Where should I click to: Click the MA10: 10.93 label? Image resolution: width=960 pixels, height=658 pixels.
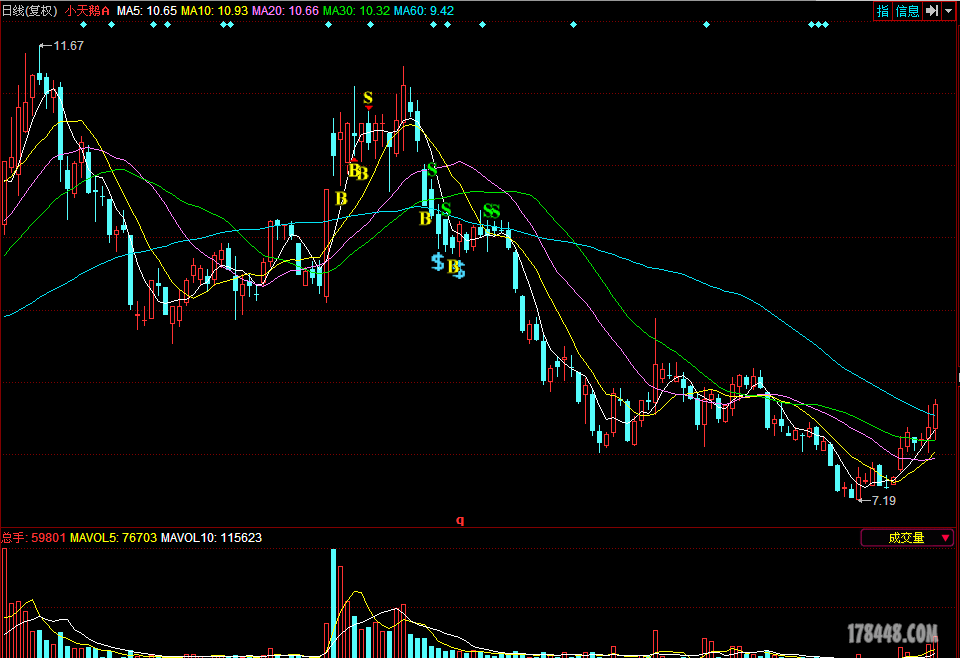tap(214, 11)
